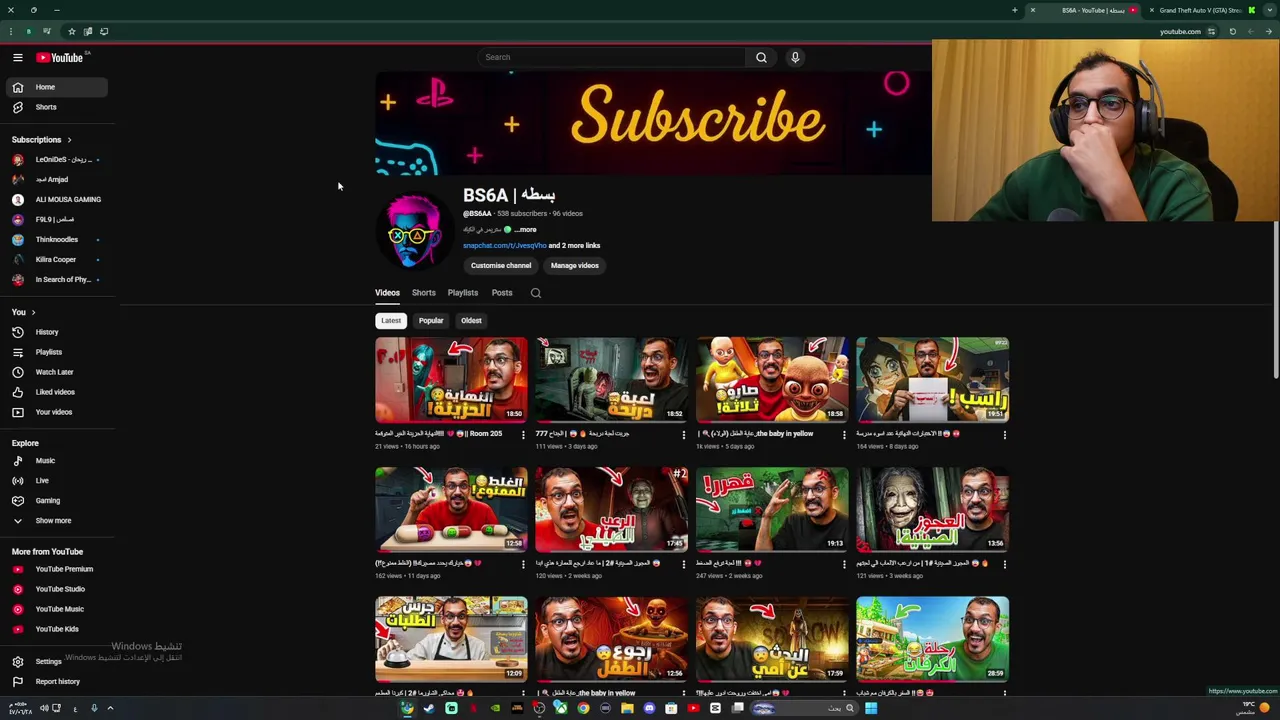Select the Popular sort chip
The height and width of the screenshot is (720, 1280).
(431, 321)
